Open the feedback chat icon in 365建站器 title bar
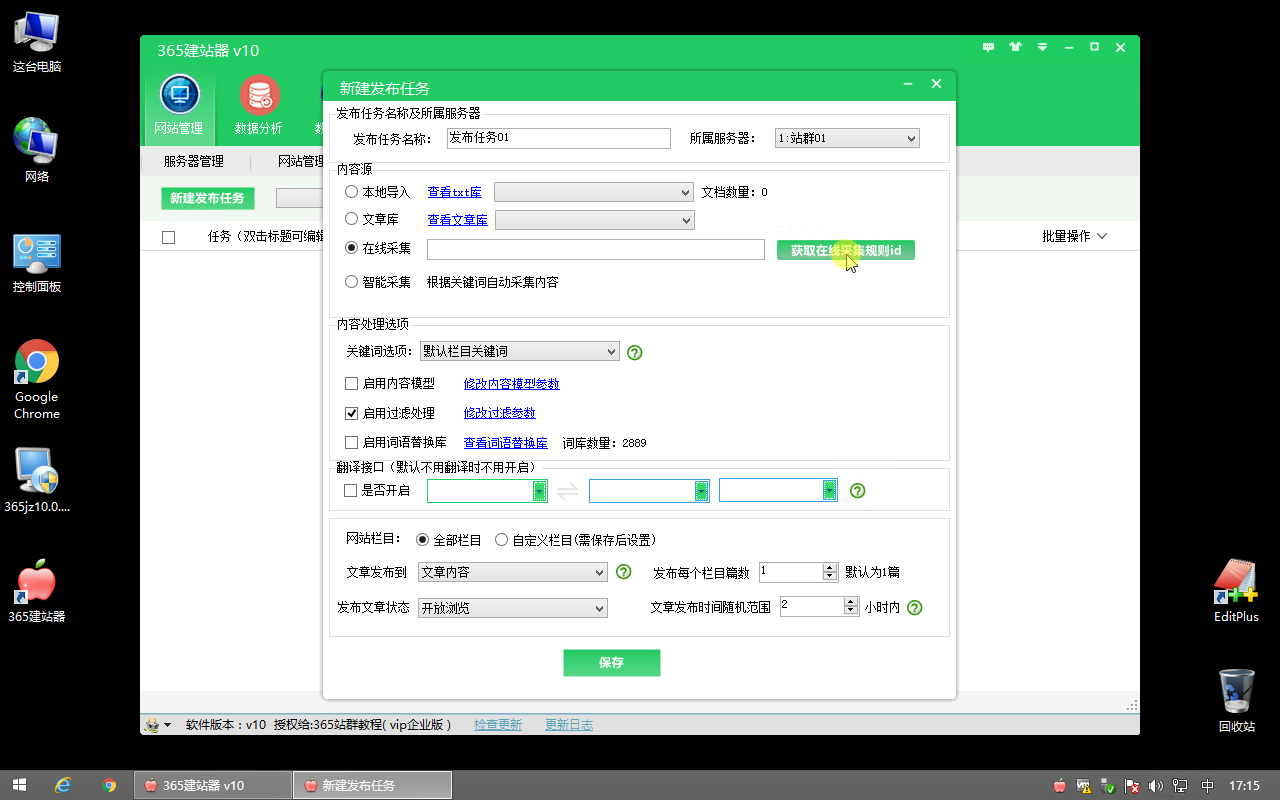Viewport: 1280px width, 800px height. (x=989, y=47)
